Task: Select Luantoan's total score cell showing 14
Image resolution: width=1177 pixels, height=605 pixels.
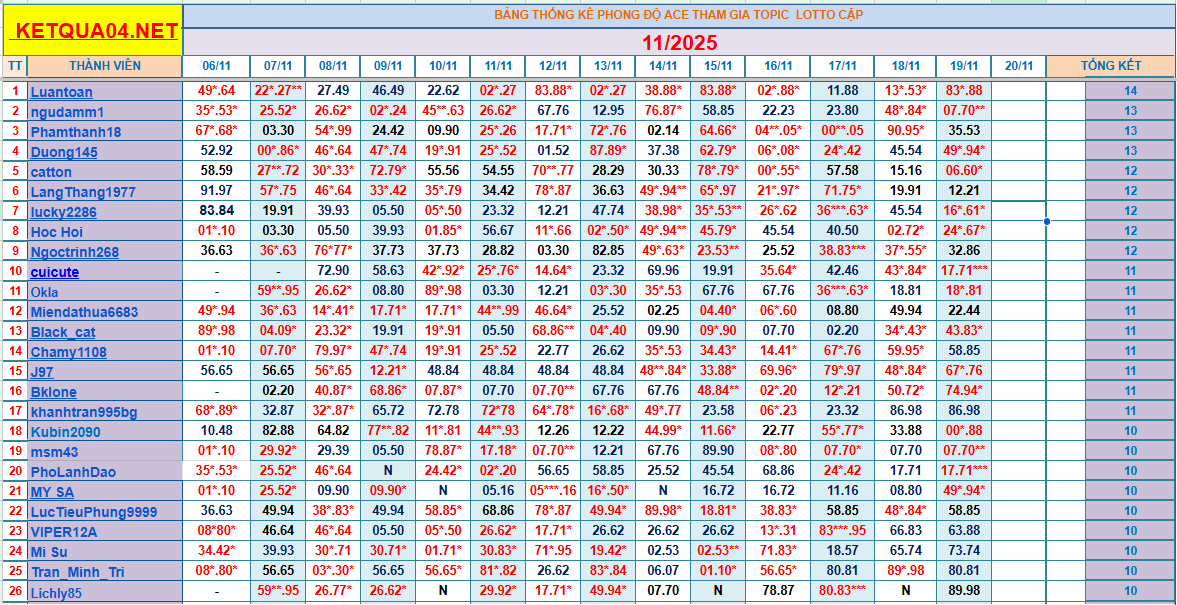Action: (x=1130, y=91)
